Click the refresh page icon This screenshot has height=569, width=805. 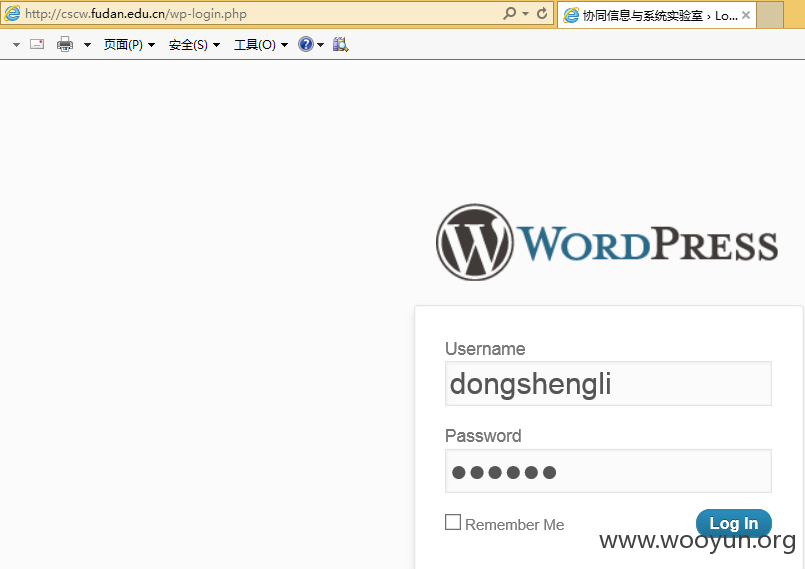click(542, 13)
